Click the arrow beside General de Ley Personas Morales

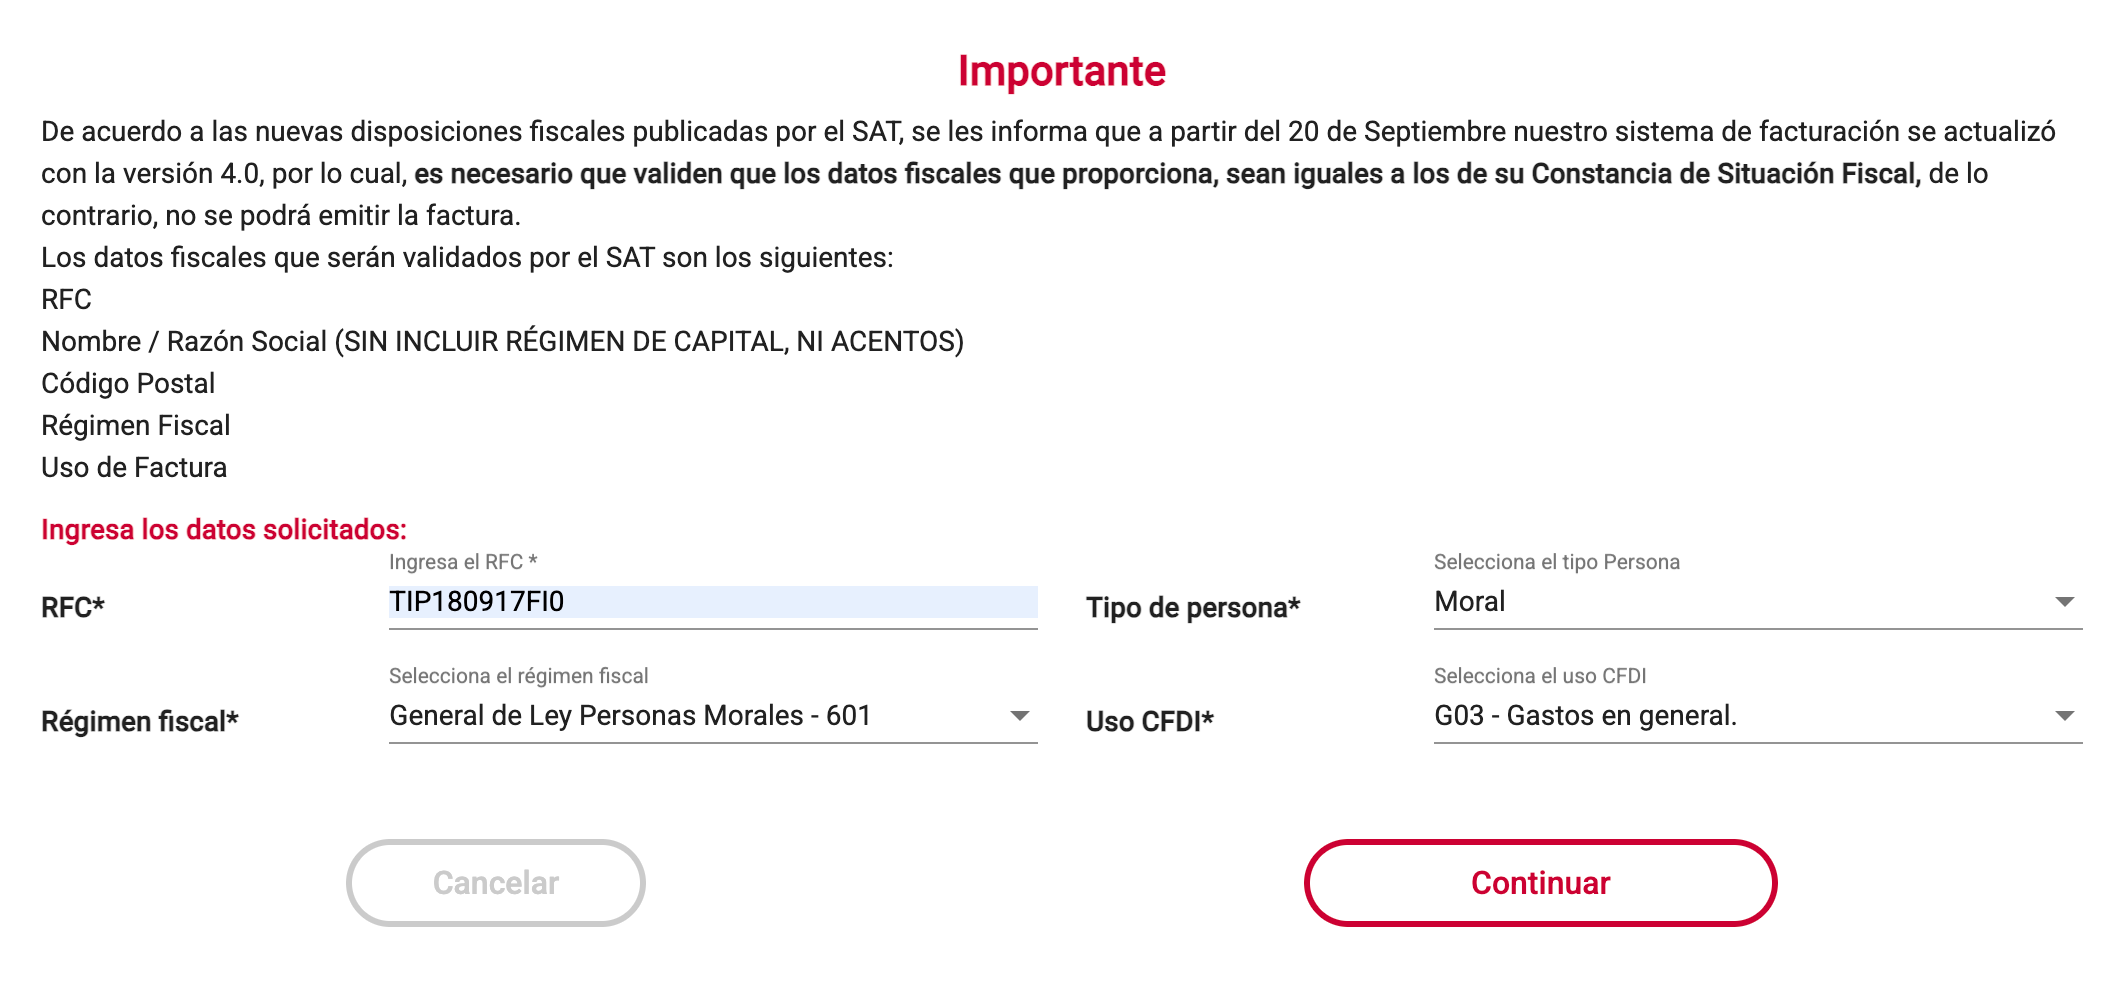[1020, 716]
